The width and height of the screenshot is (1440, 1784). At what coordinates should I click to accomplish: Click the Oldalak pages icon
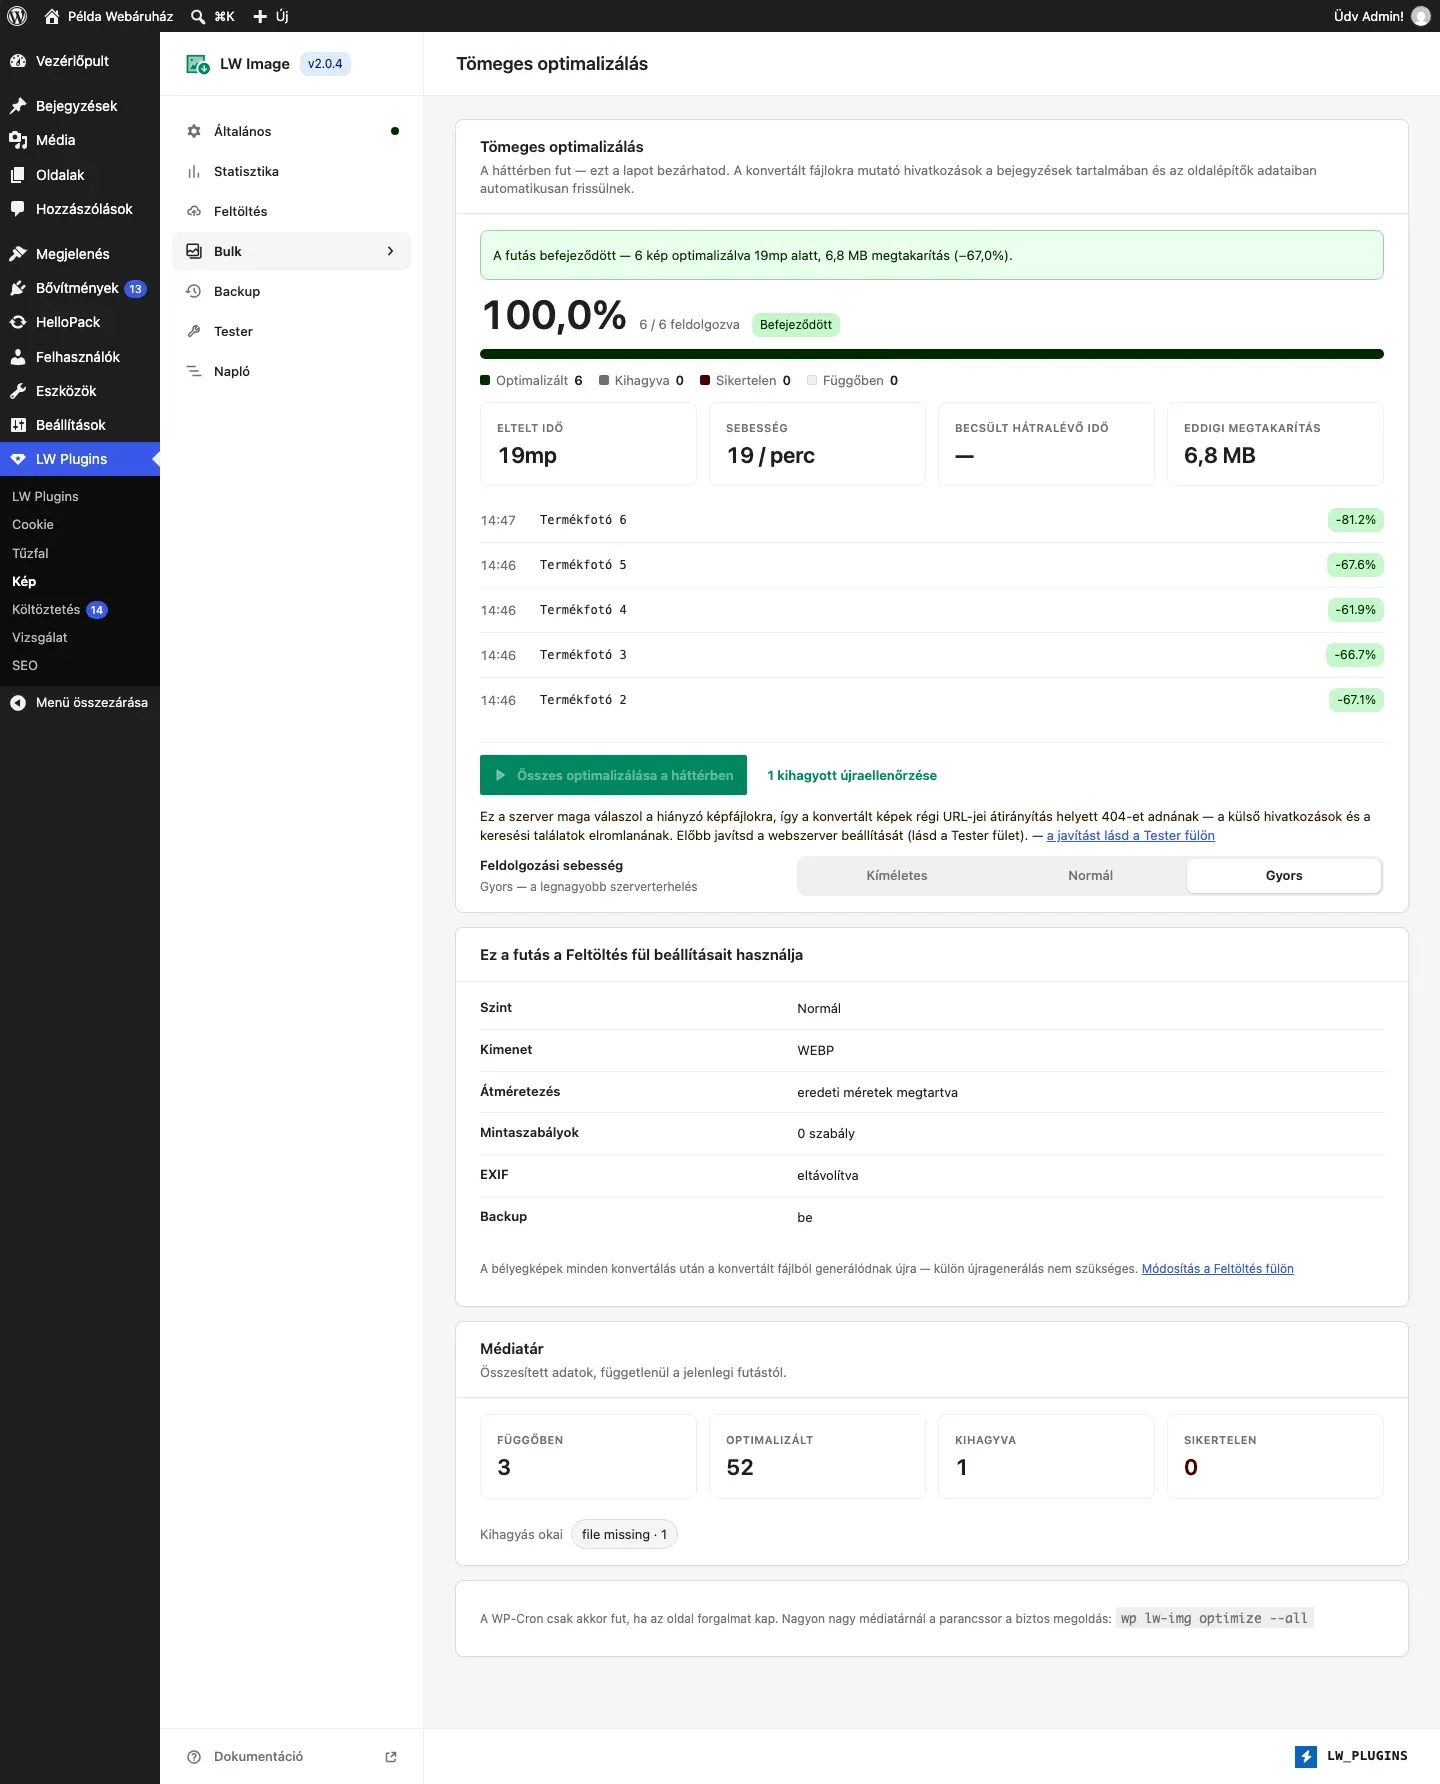coord(18,175)
